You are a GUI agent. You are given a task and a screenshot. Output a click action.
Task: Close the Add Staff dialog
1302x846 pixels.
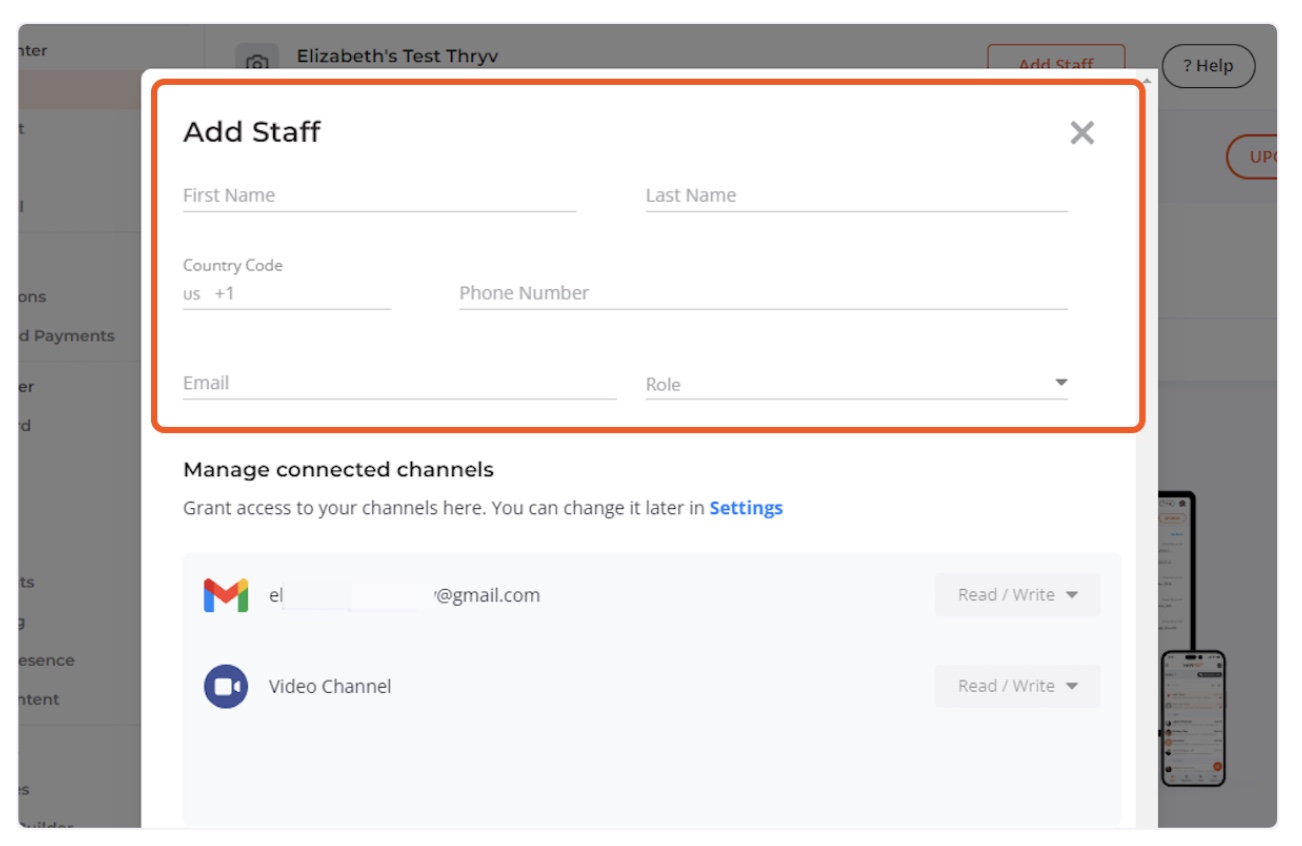(x=1082, y=133)
